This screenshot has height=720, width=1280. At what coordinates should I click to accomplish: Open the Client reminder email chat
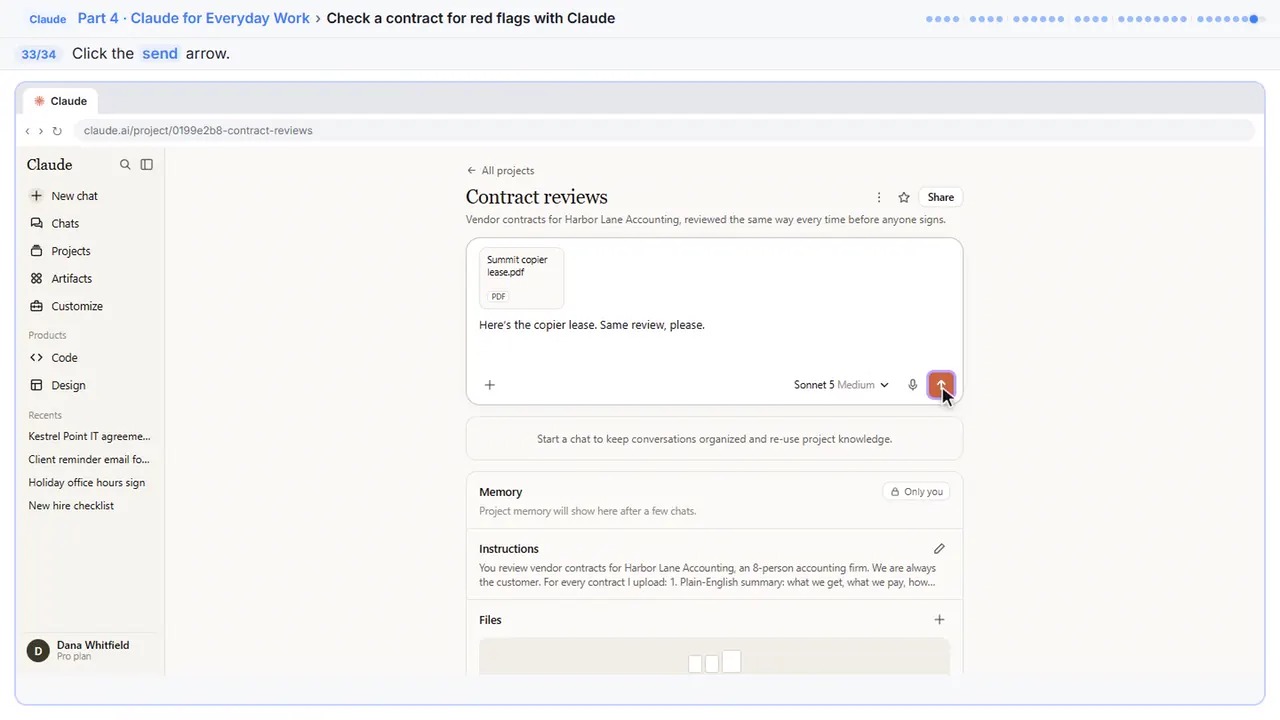pyautogui.click(x=89, y=459)
